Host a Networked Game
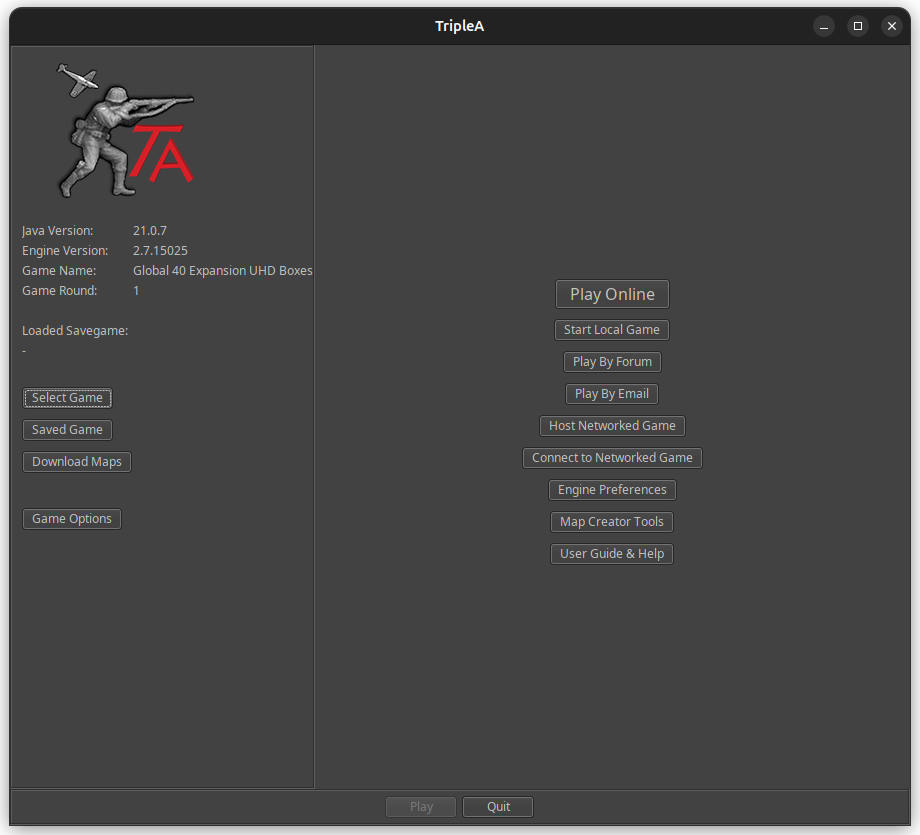Viewport: 920px width, 835px height. tap(611, 425)
